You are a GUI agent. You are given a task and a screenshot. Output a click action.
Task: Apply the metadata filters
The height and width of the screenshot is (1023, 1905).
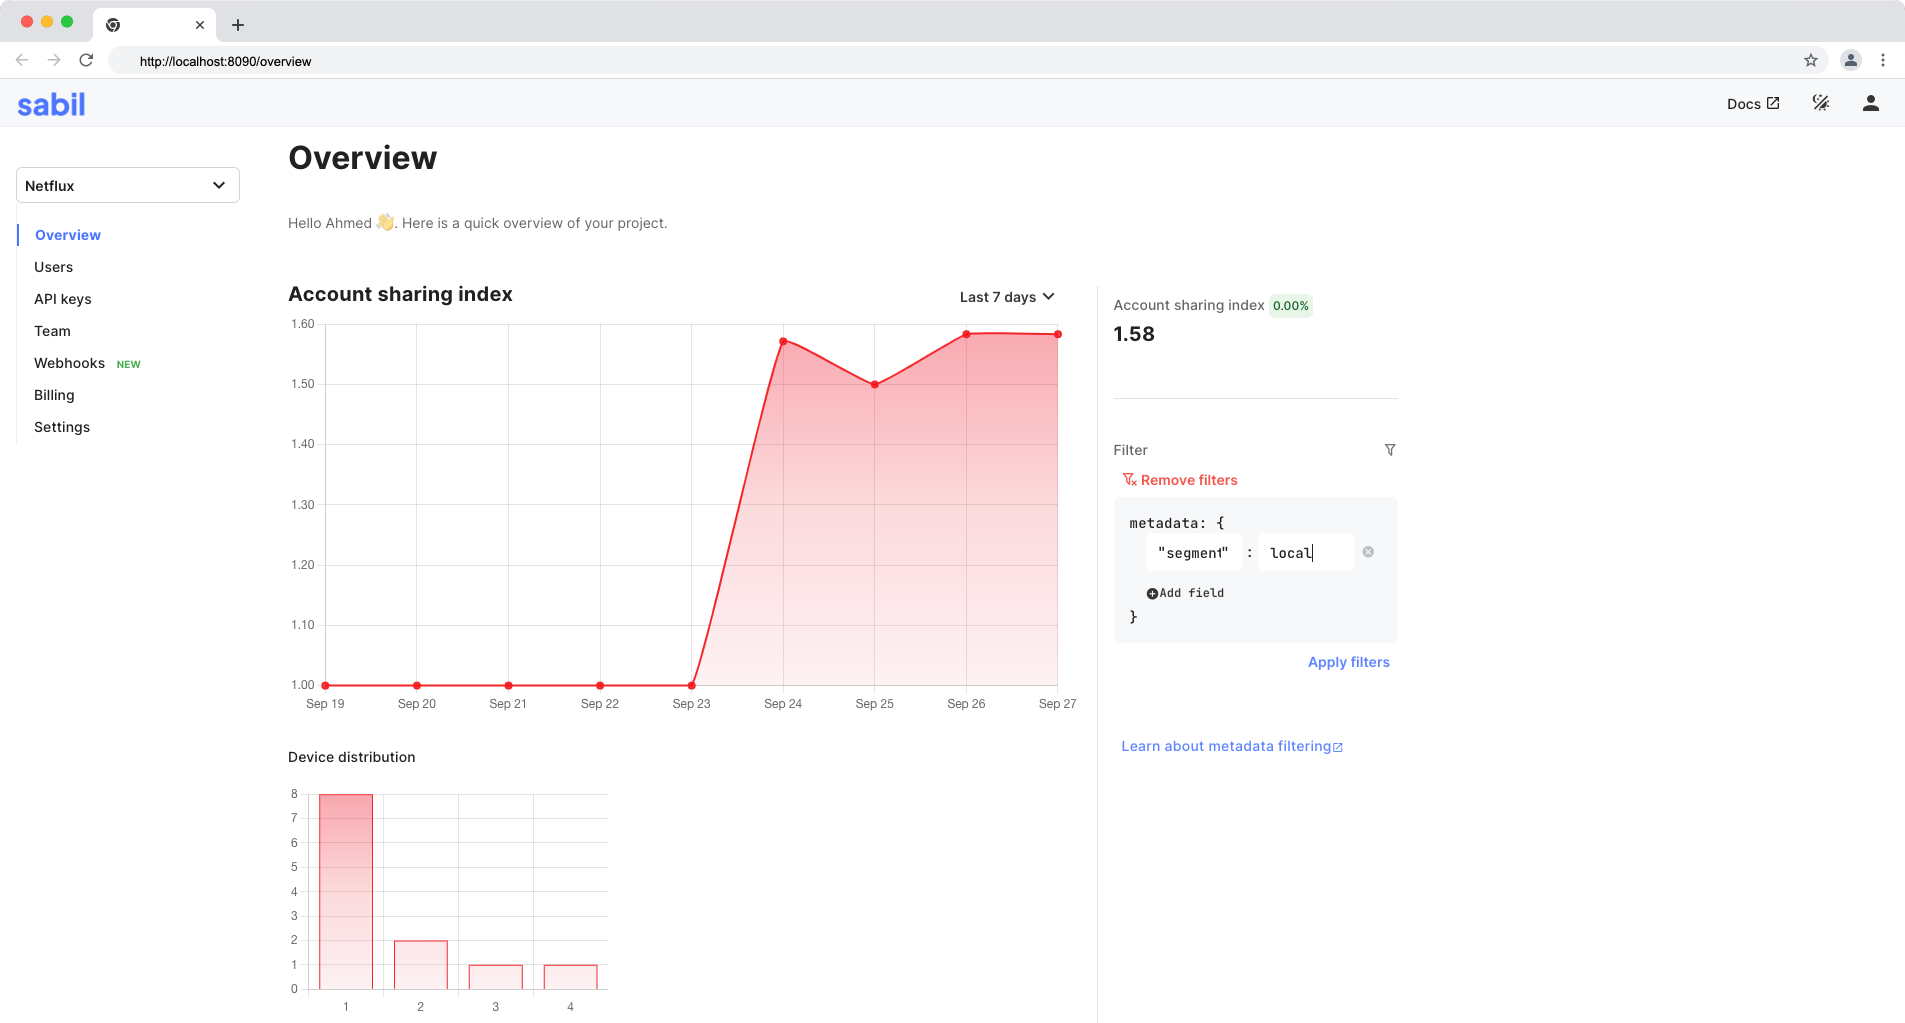[x=1348, y=661]
